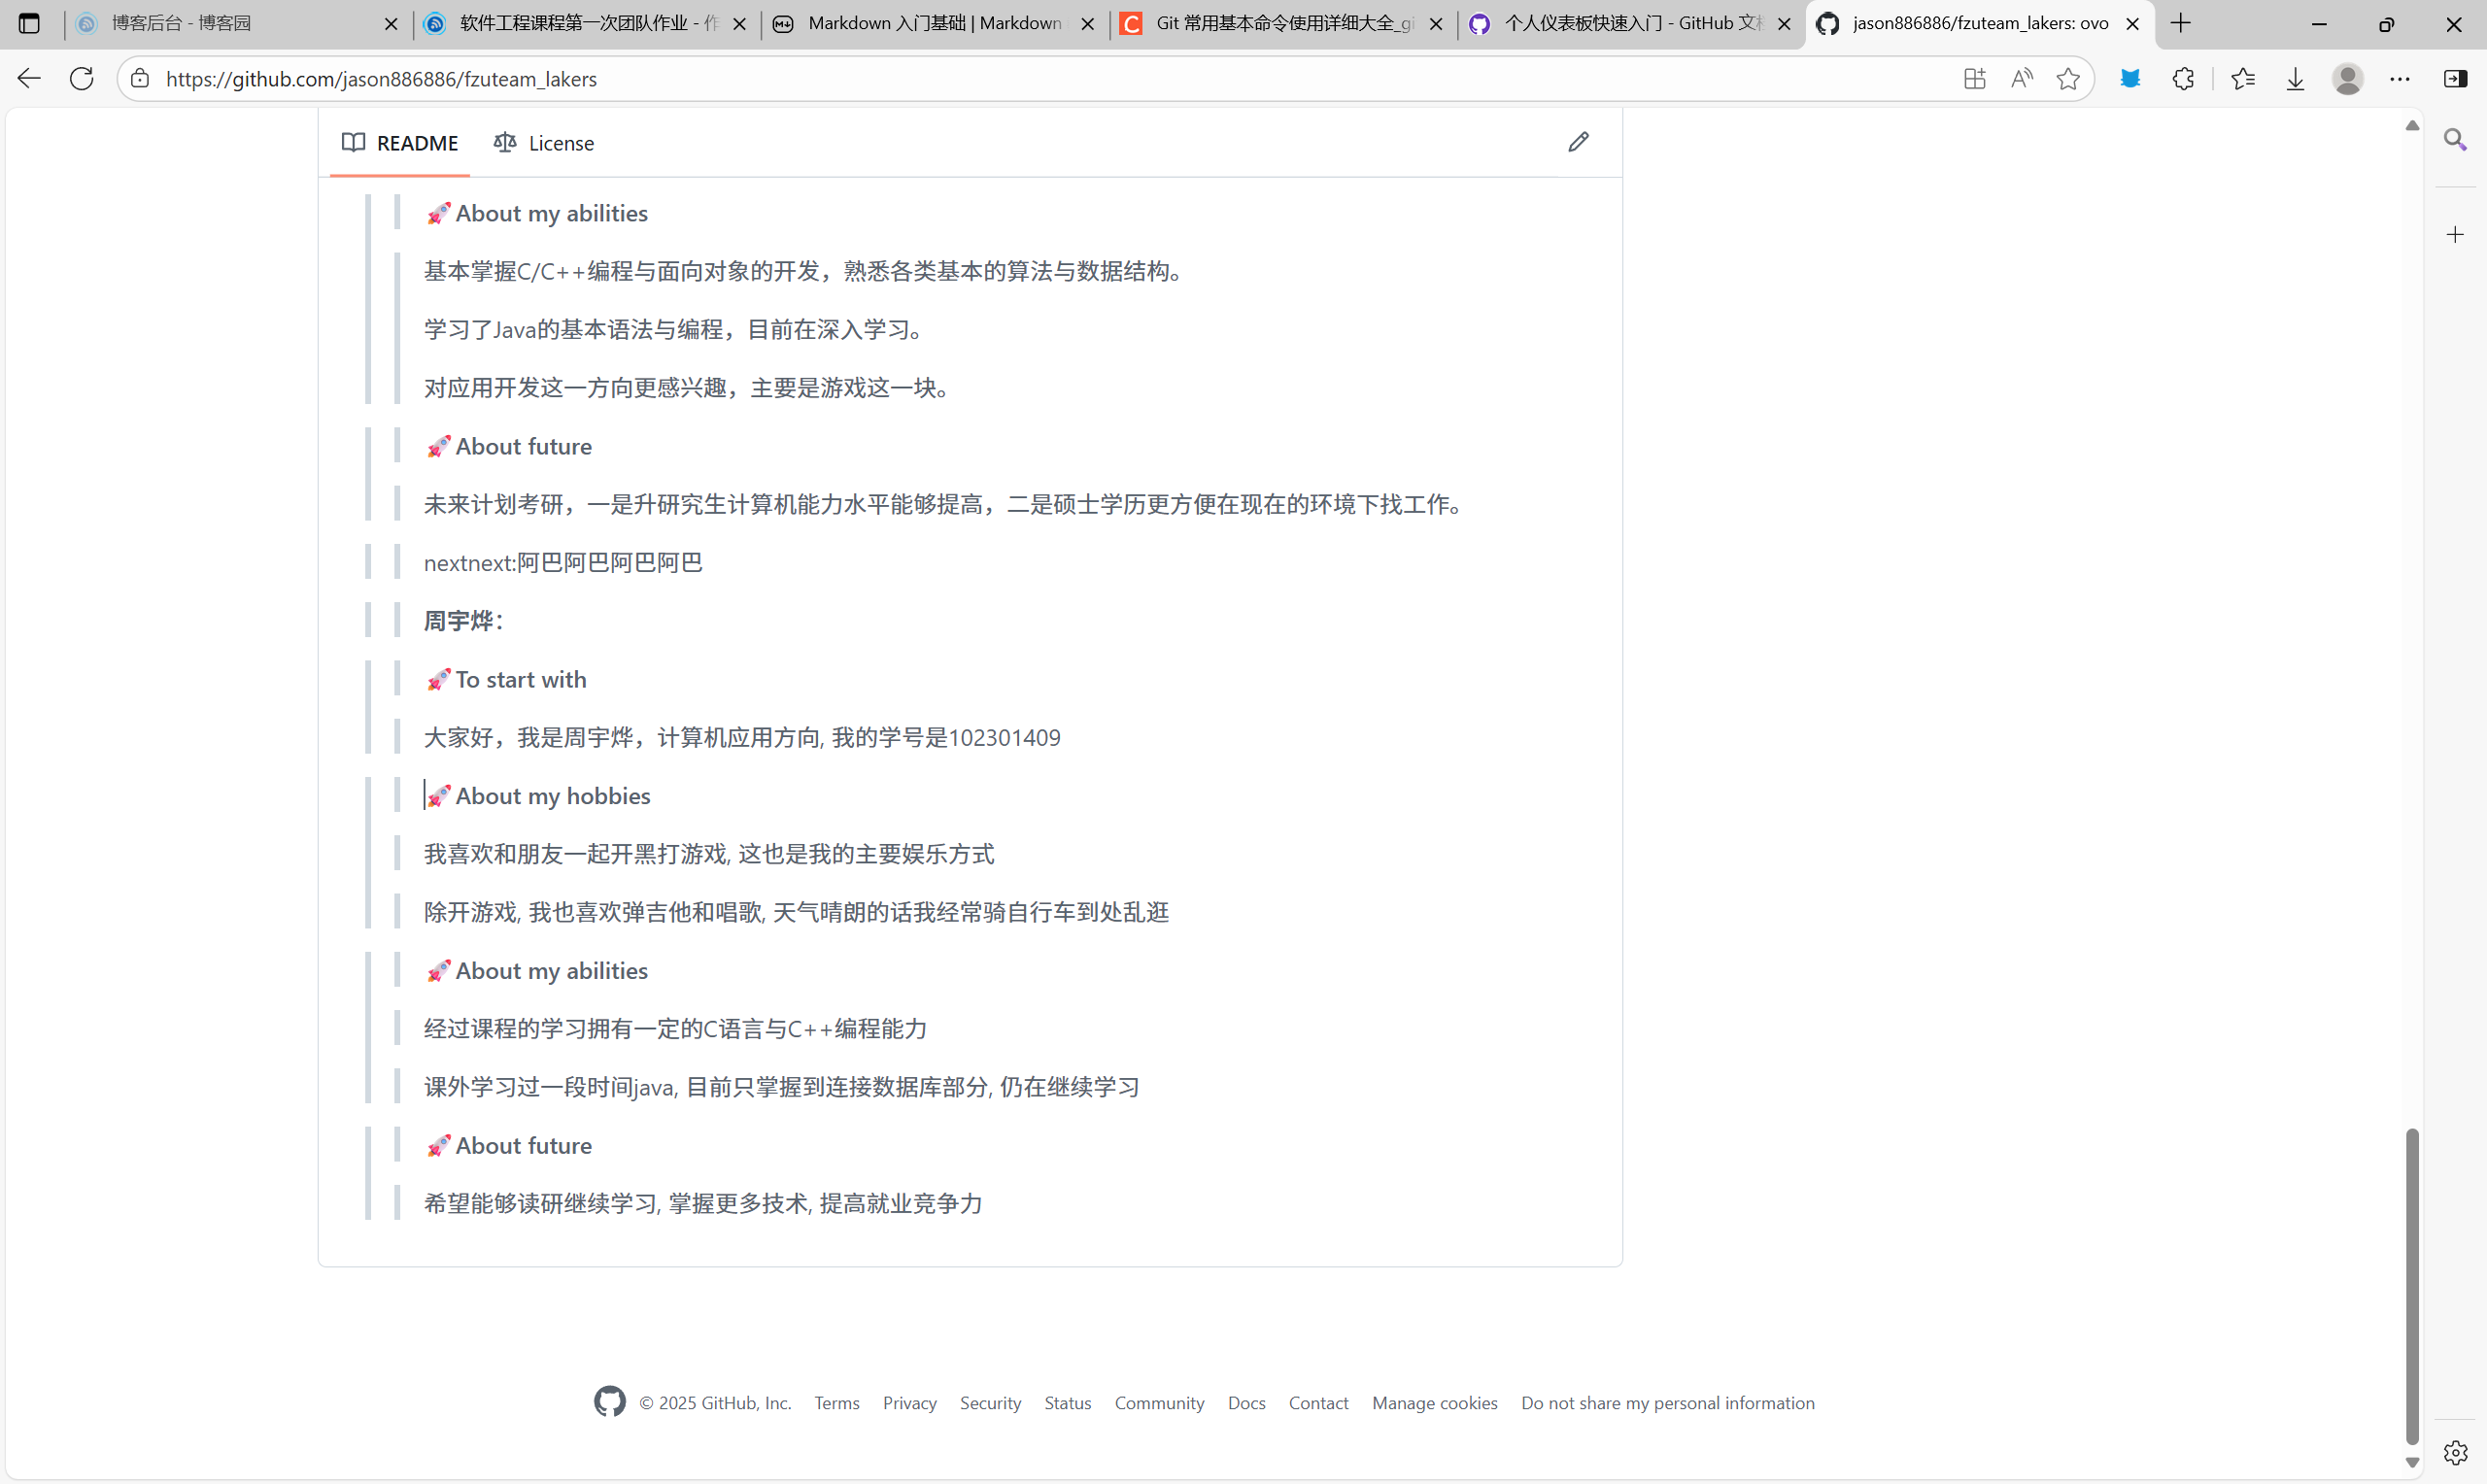2487x1484 pixels.
Task: Open browser Downloads
Action: [2295, 79]
